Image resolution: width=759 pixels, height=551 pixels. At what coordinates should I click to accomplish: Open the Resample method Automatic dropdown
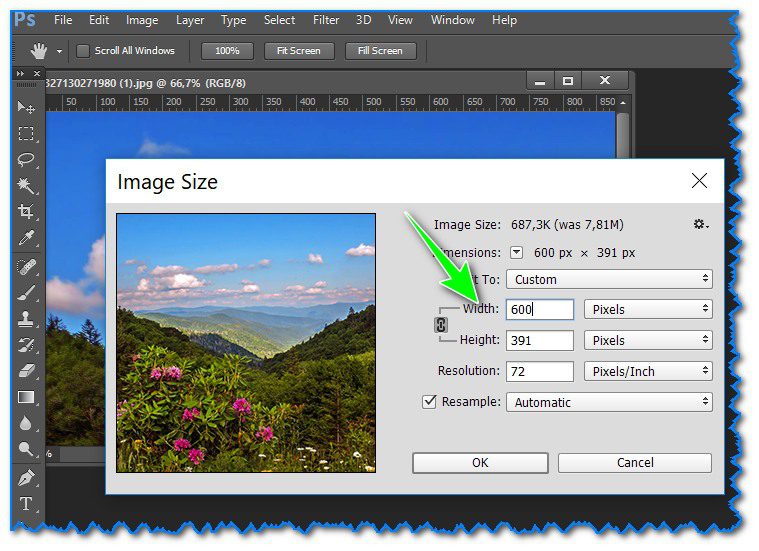608,402
